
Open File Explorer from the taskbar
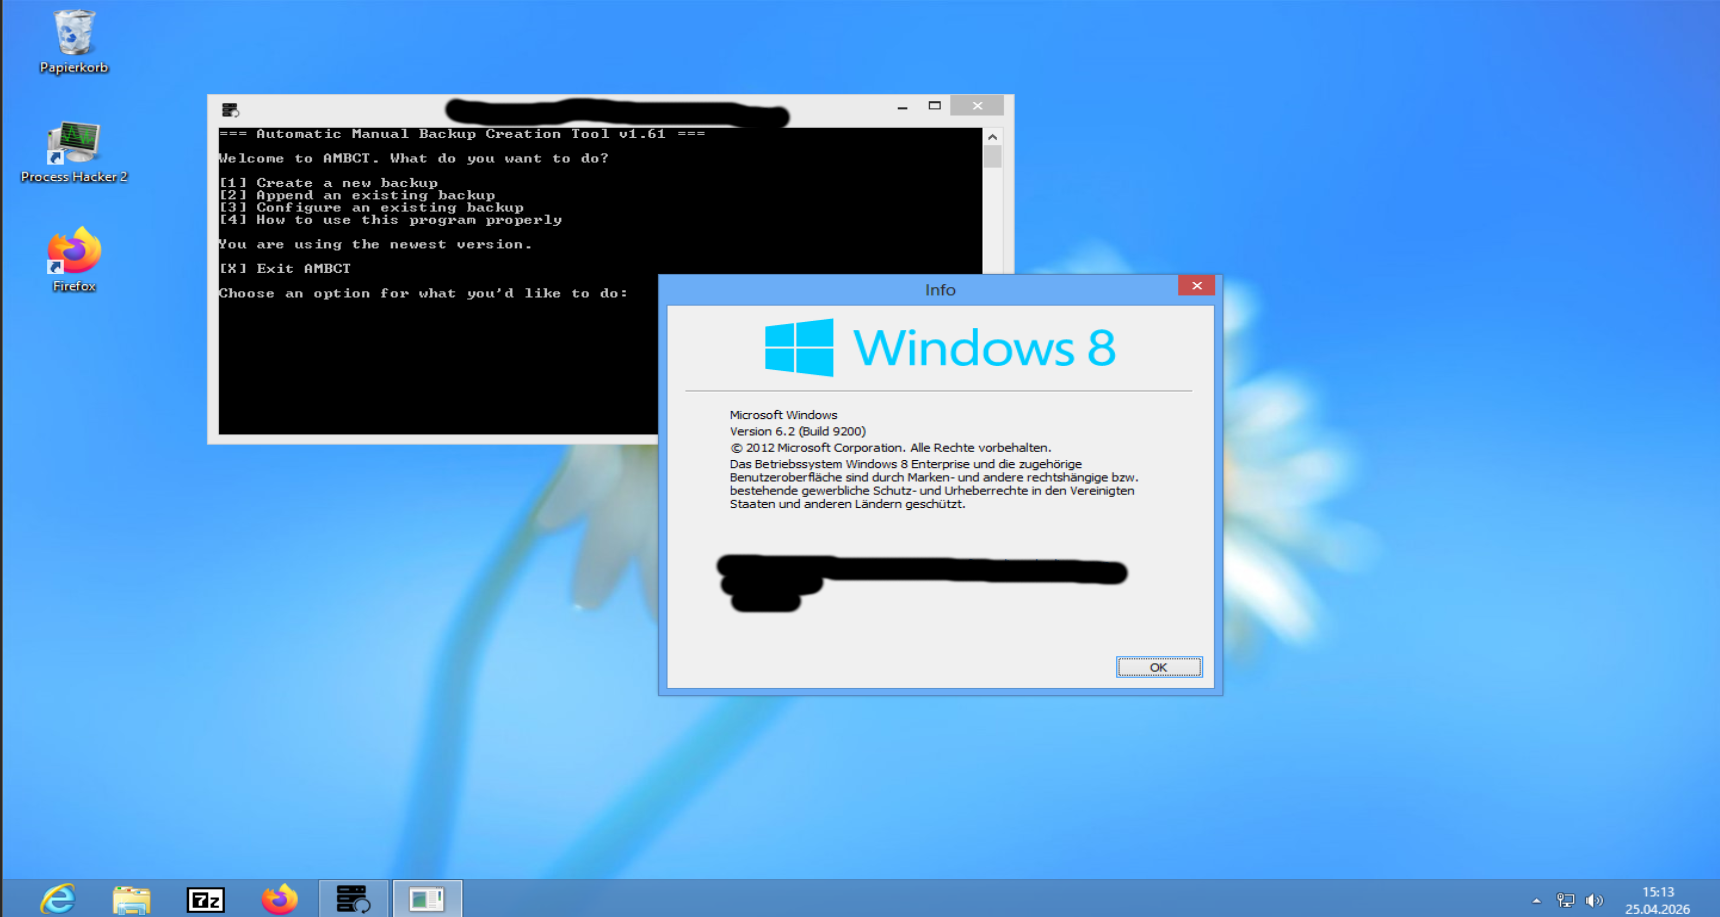pos(131,899)
